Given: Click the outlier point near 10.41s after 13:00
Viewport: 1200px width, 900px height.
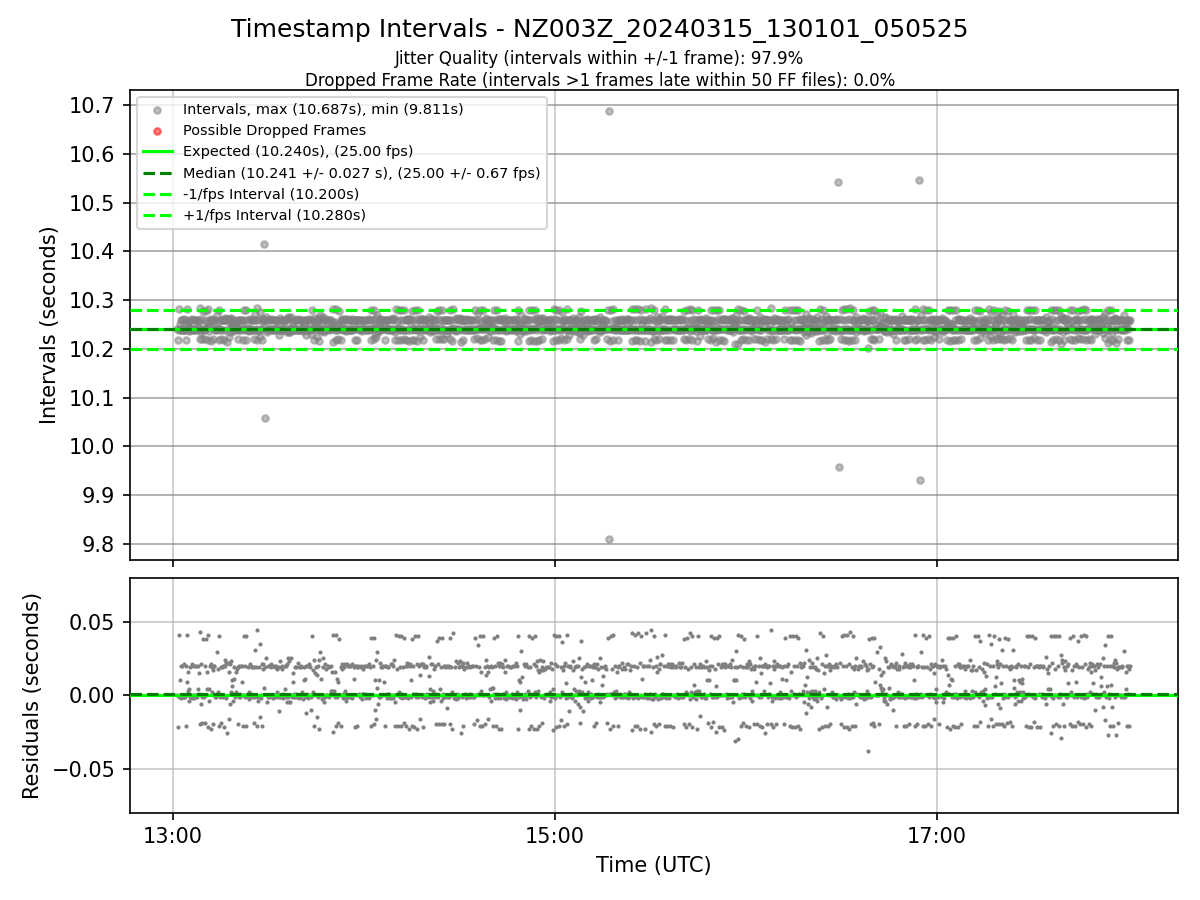Looking at the screenshot, I should [x=264, y=244].
